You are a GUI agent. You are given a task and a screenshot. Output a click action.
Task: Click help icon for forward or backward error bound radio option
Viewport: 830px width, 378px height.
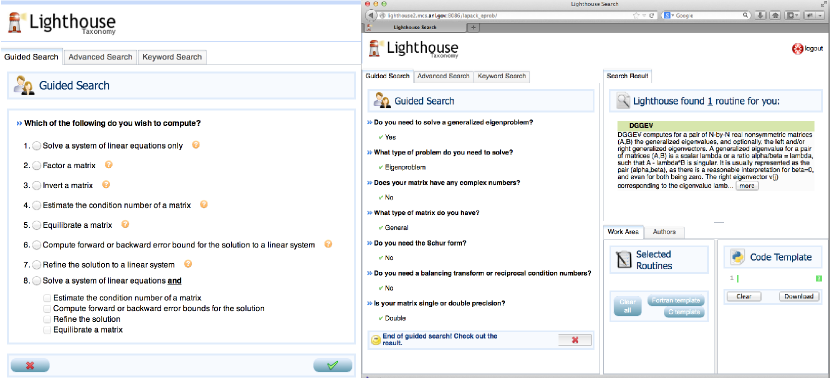[328, 244]
